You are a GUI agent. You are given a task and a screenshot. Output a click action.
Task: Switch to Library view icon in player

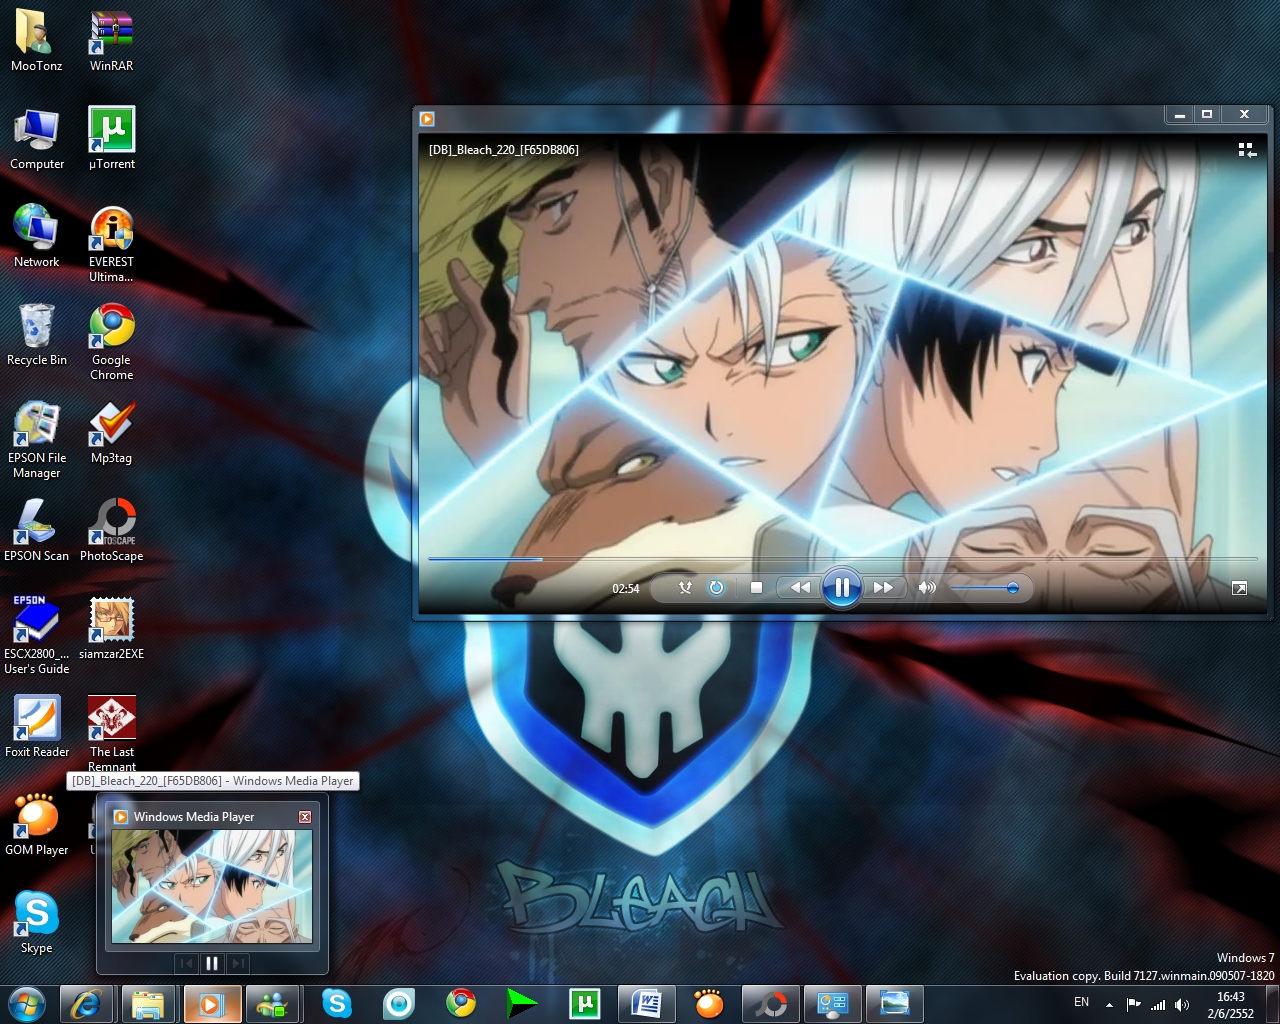point(1247,150)
